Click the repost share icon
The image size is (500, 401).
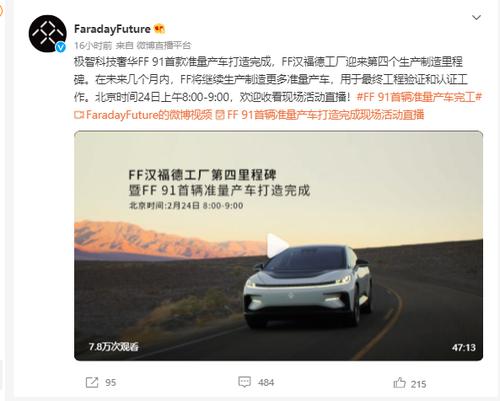92,382
